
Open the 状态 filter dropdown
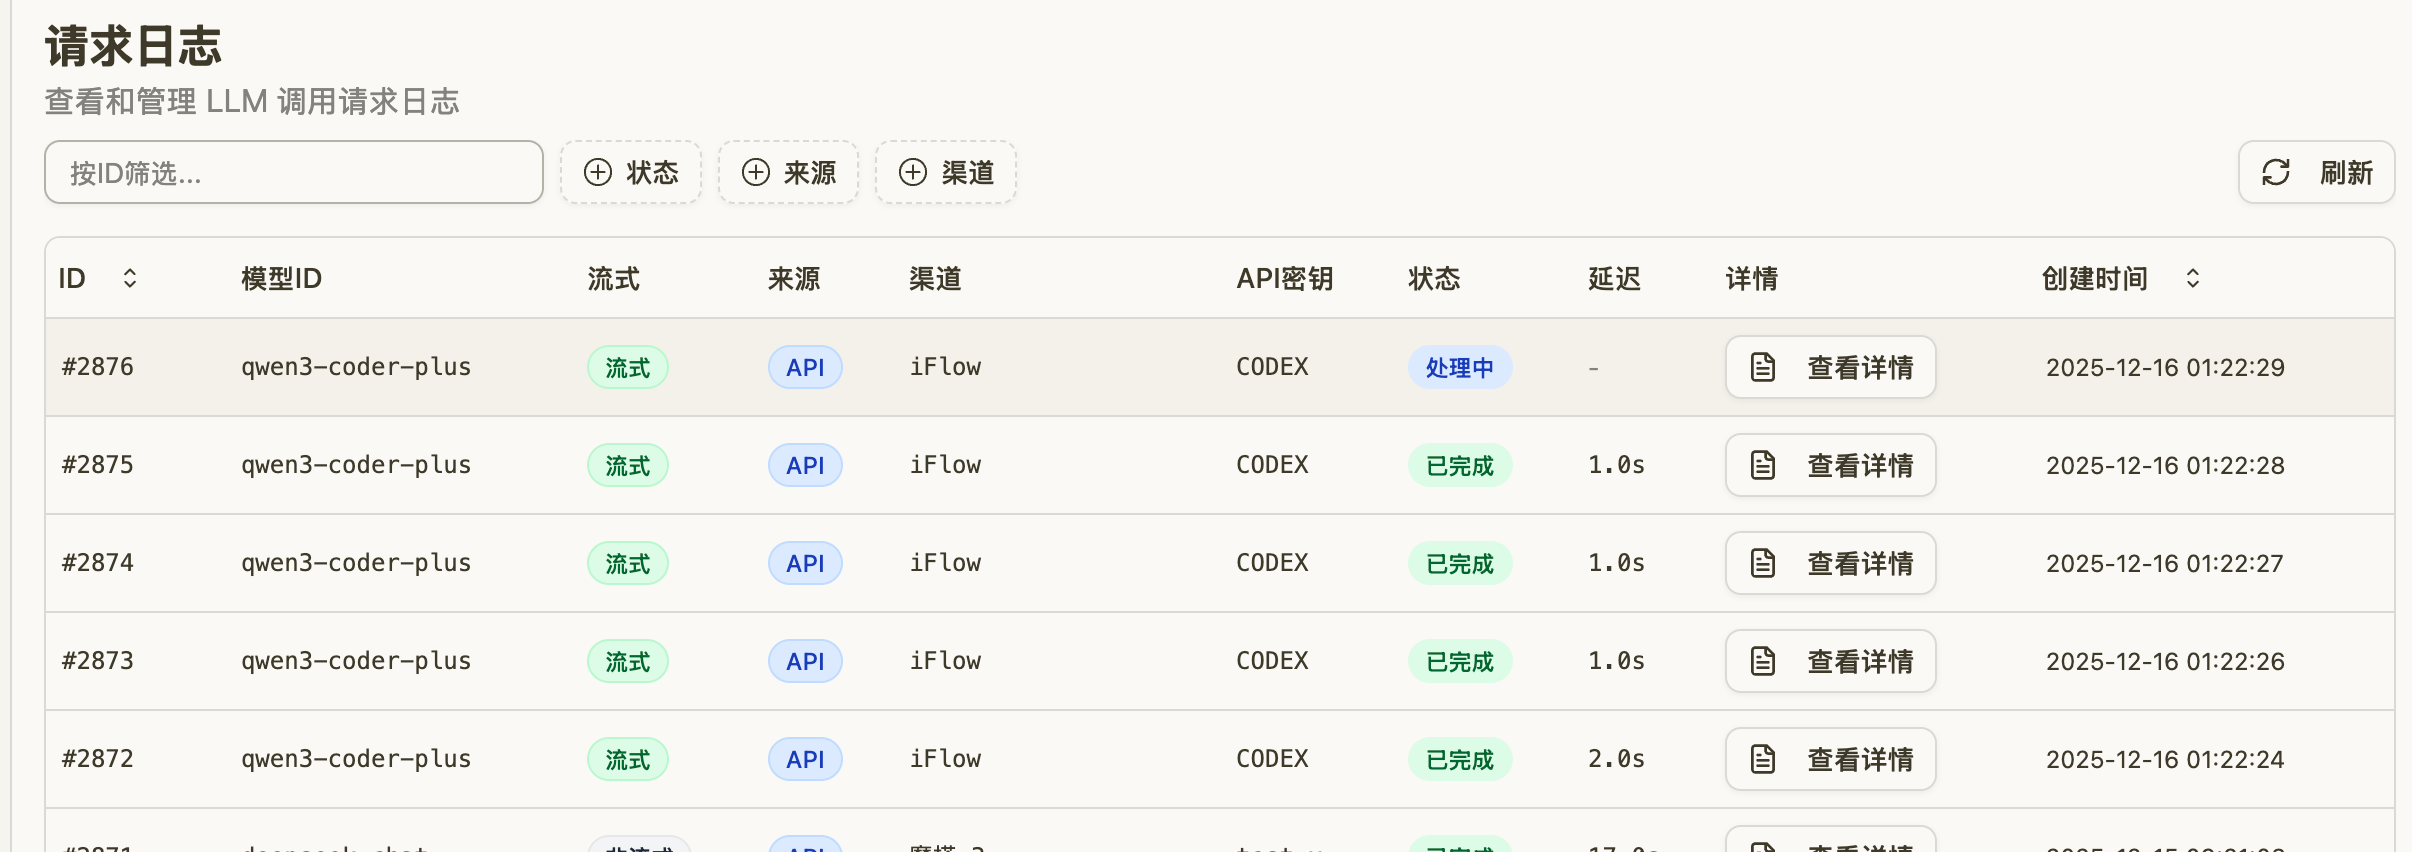tap(631, 172)
